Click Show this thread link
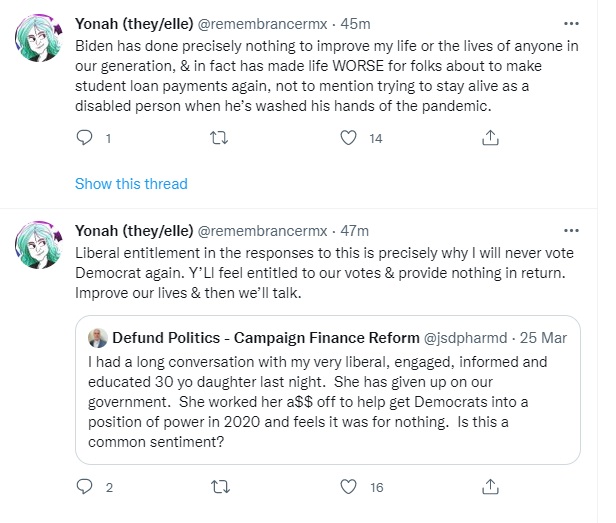The image size is (616, 523). click(131, 184)
